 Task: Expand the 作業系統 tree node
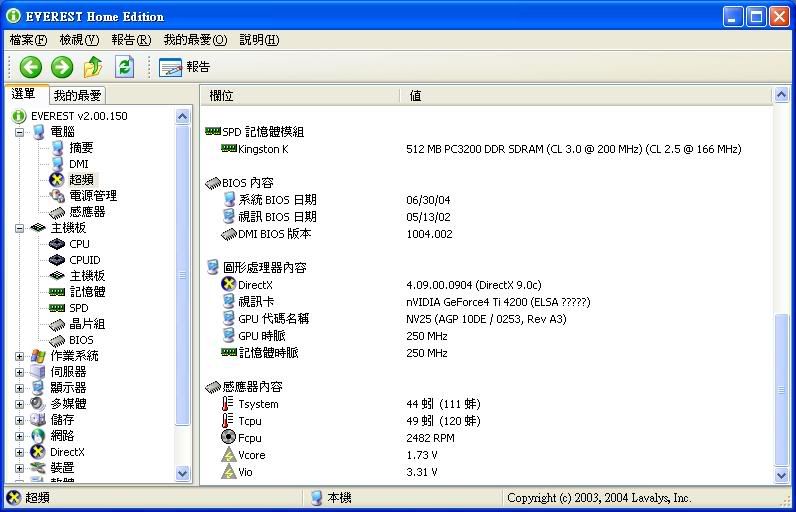pyautogui.click(x=19, y=356)
